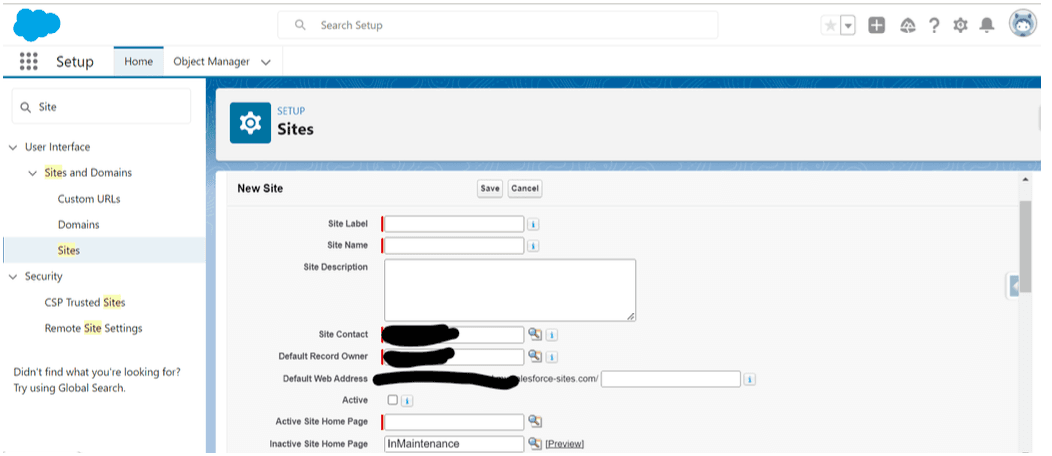Enable the Active checkbox
The width and height of the screenshot is (1052, 456).
point(392,400)
